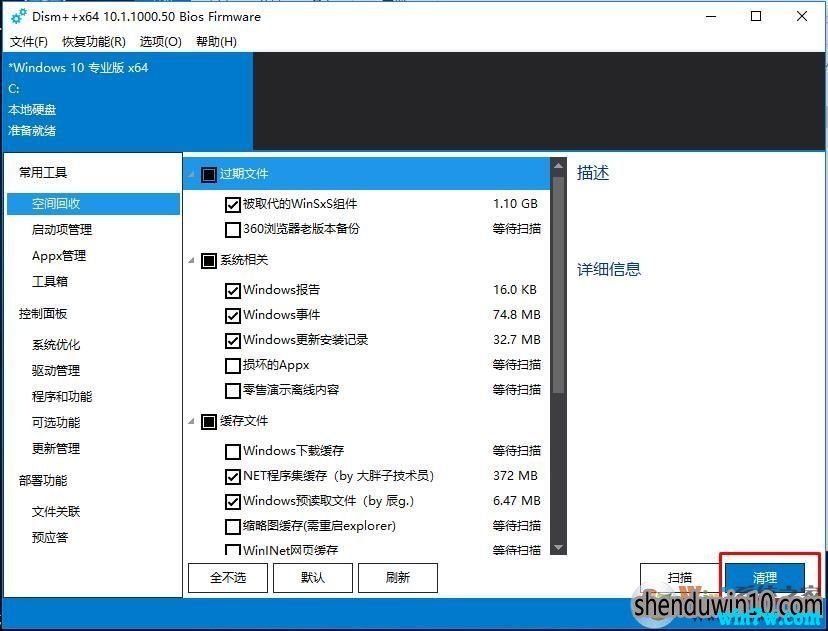This screenshot has height=631, width=828.
Task: Uncheck NET程序集缓存 item
Action: [x=233, y=476]
